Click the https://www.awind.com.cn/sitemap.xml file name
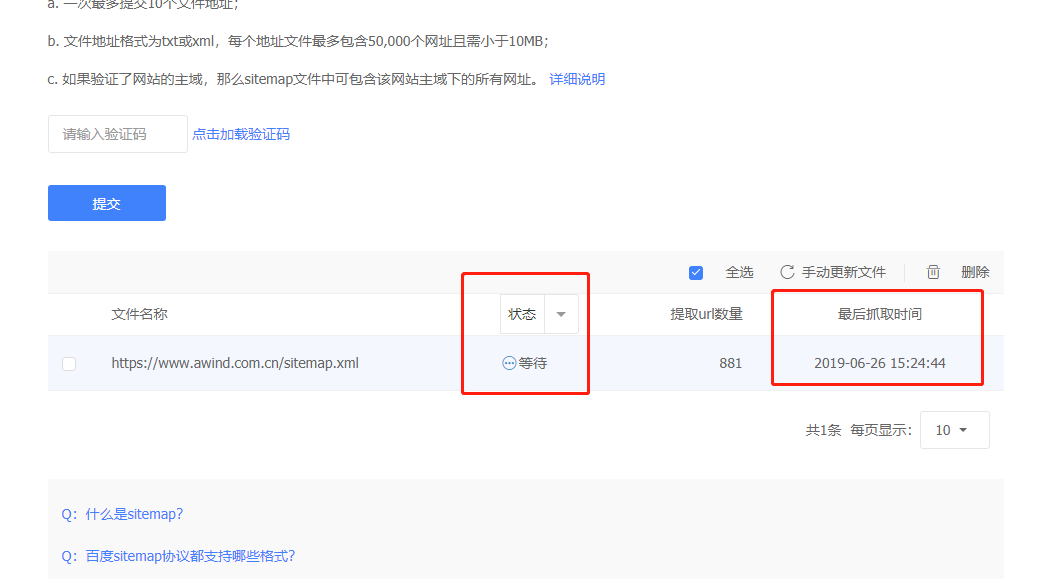Screen dimensions: 1058x579 pyautogui.click(x=235, y=363)
